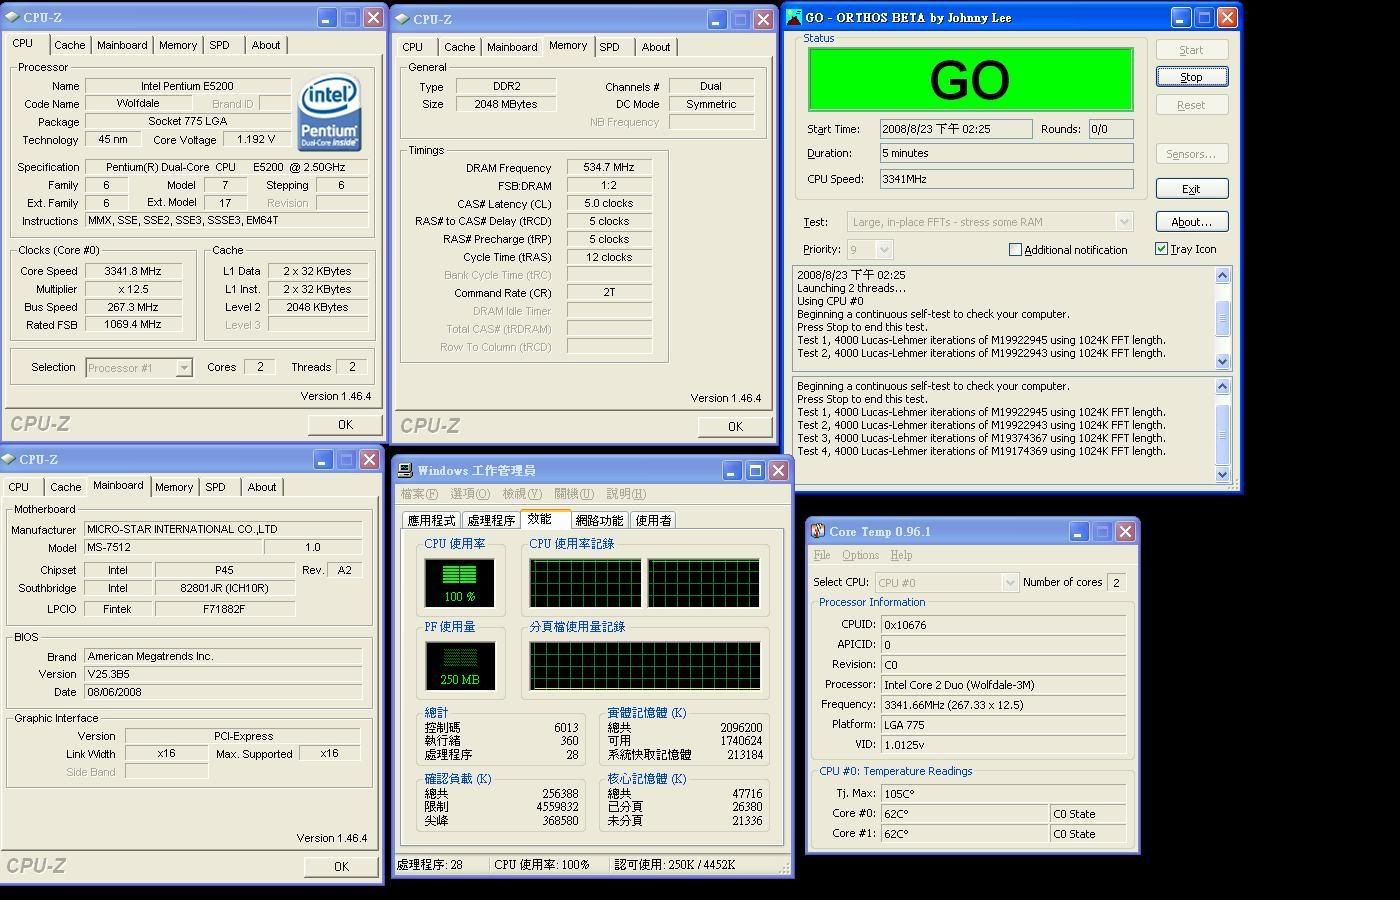Minimize the ORTHOS window
Viewport: 1400px width, 900px height.
pyautogui.click(x=1181, y=17)
